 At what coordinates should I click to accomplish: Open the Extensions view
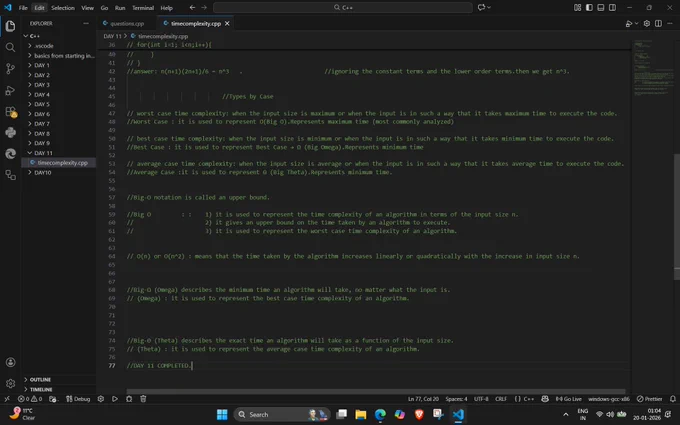point(10,111)
